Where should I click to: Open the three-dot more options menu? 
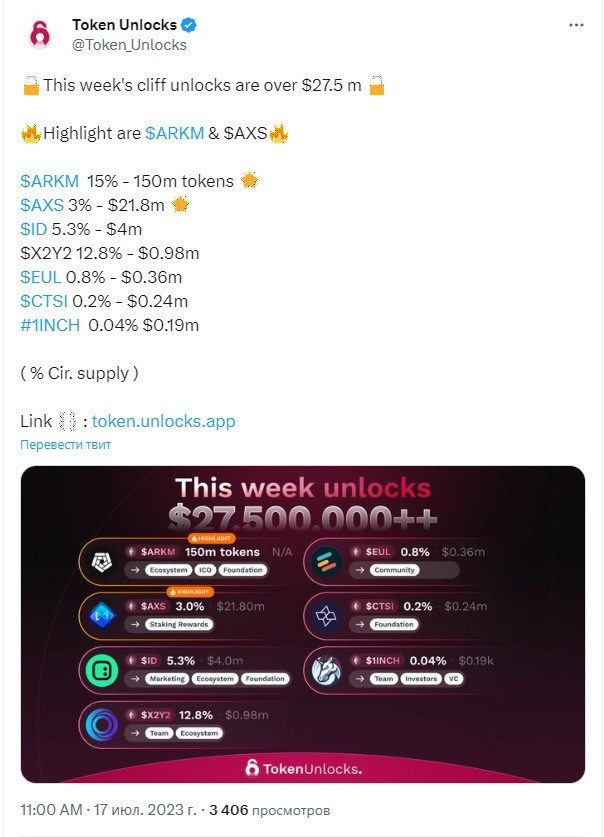coord(576,25)
